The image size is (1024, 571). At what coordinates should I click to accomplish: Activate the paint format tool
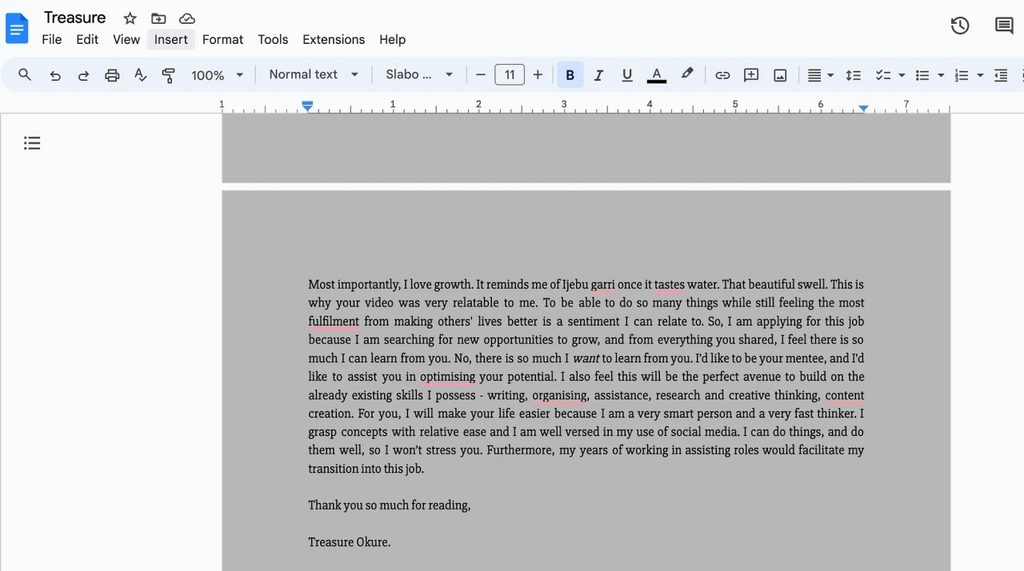[x=168, y=75]
